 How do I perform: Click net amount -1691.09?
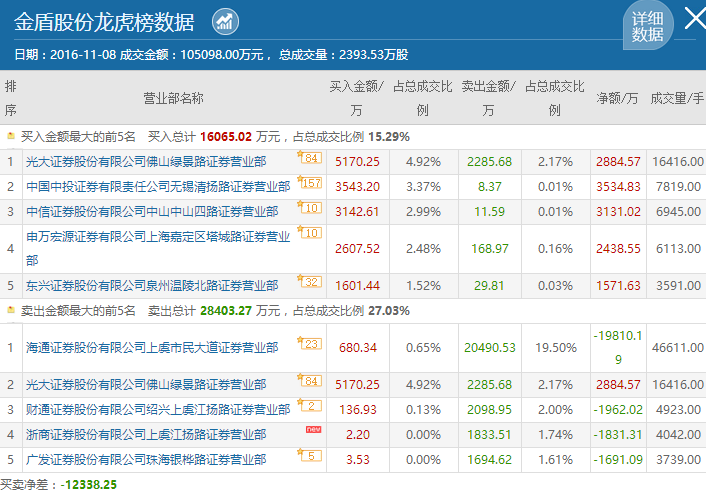point(618,459)
